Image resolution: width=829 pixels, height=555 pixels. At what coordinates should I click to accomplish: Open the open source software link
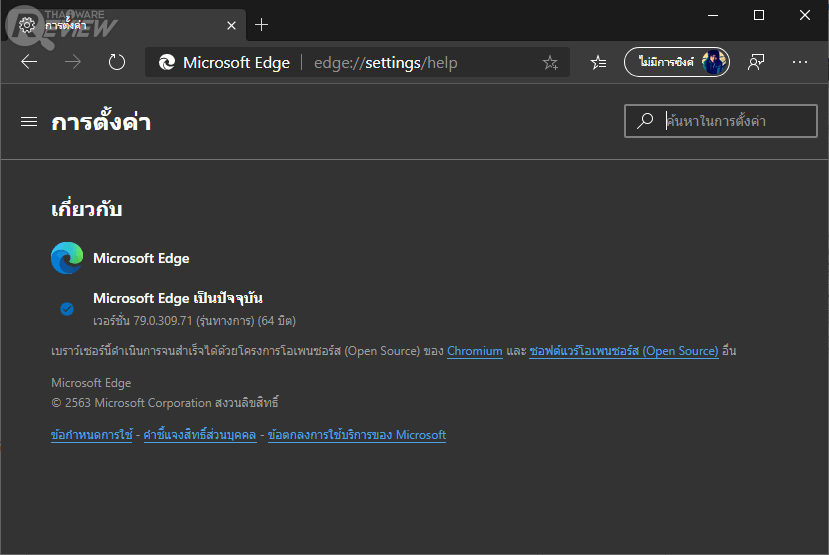click(x=624, y=351)
